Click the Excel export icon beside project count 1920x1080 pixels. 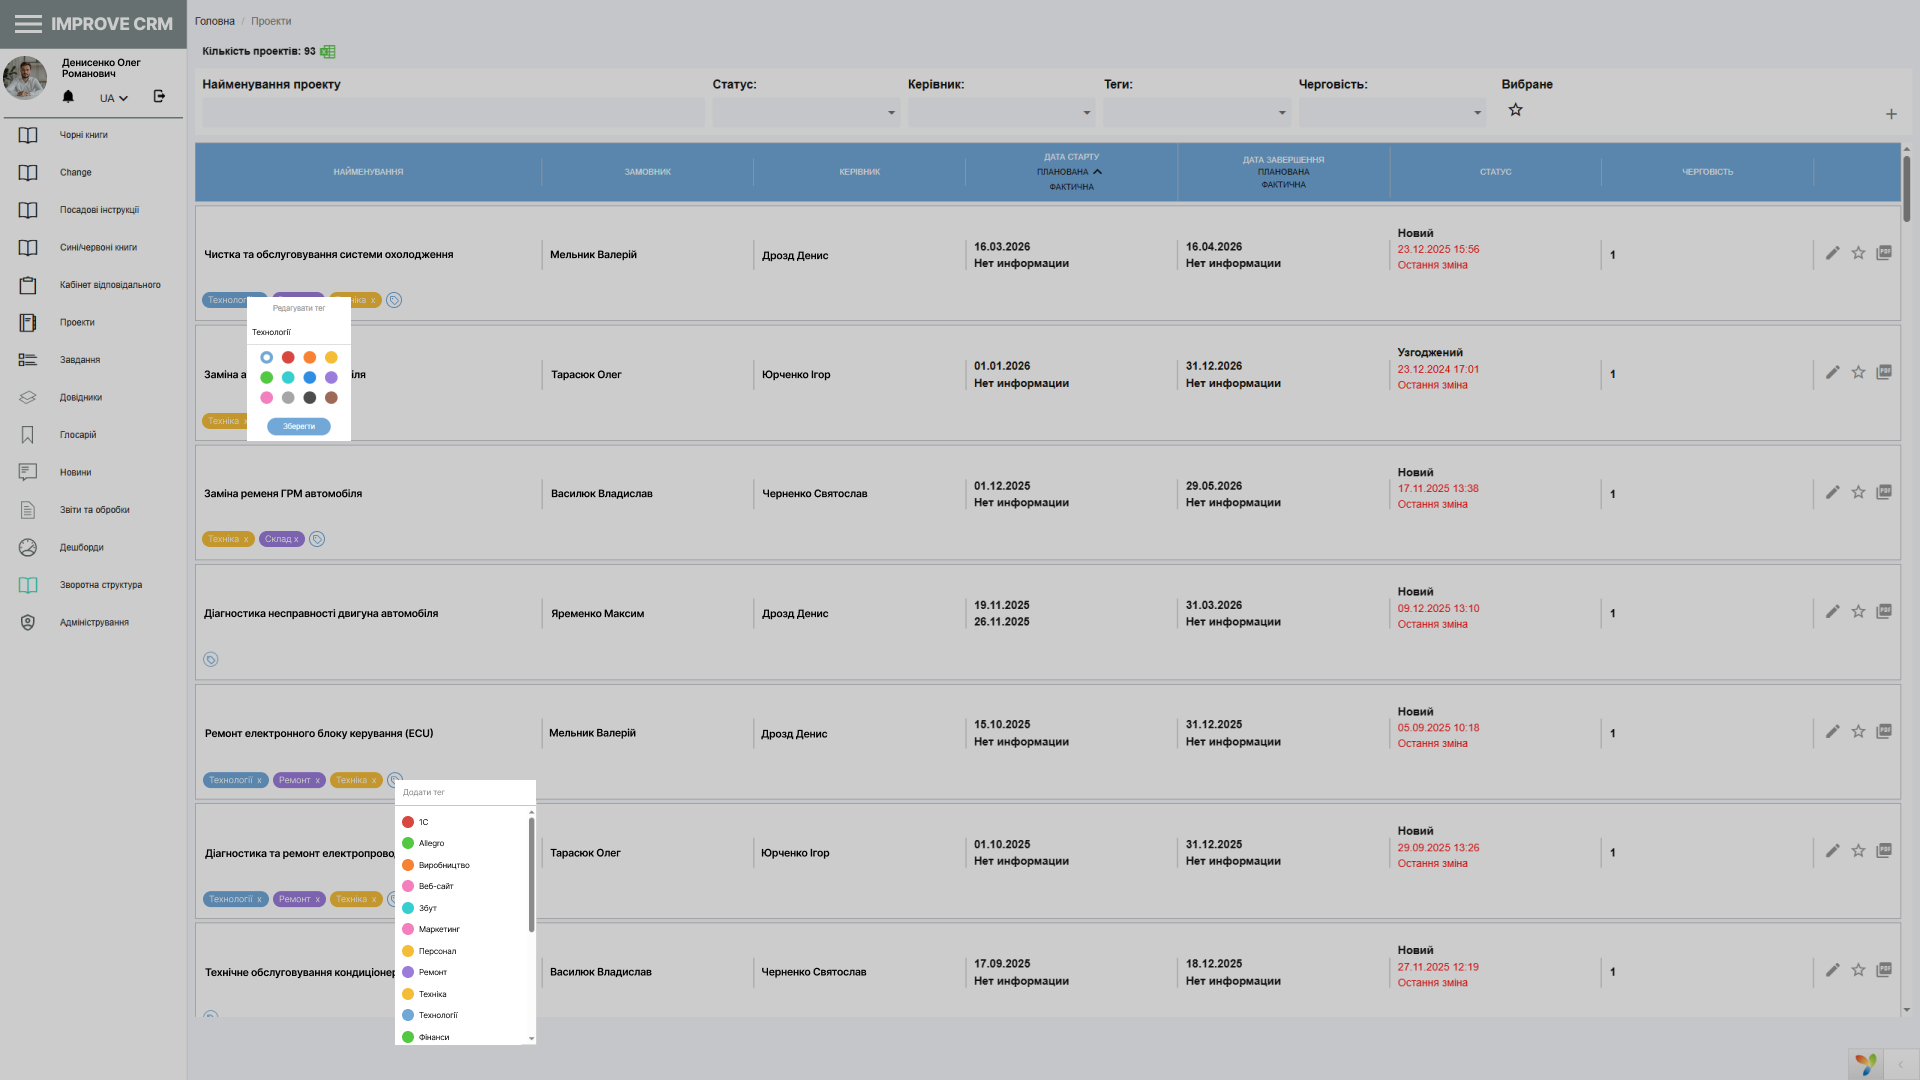click(x=328, y=52)
